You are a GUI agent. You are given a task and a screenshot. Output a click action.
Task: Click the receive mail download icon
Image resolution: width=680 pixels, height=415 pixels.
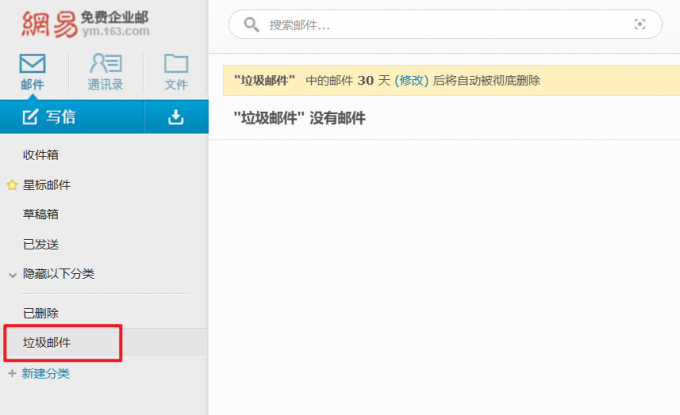(176, 117)
